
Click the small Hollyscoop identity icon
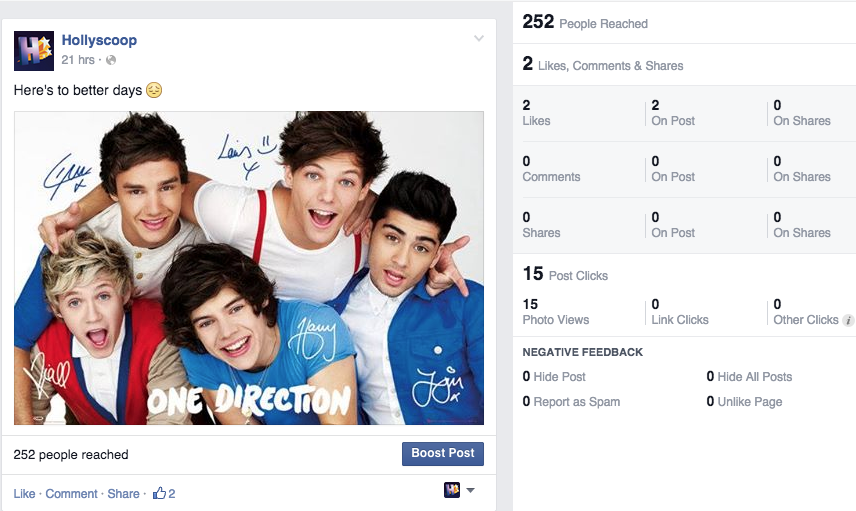[x=451, y=490]
